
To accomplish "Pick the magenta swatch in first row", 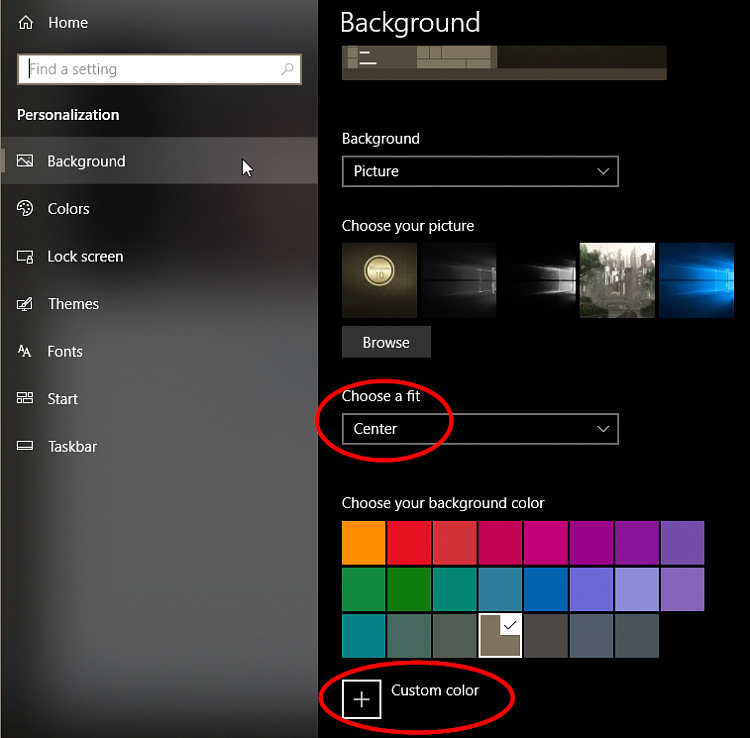I will point(546,543).
